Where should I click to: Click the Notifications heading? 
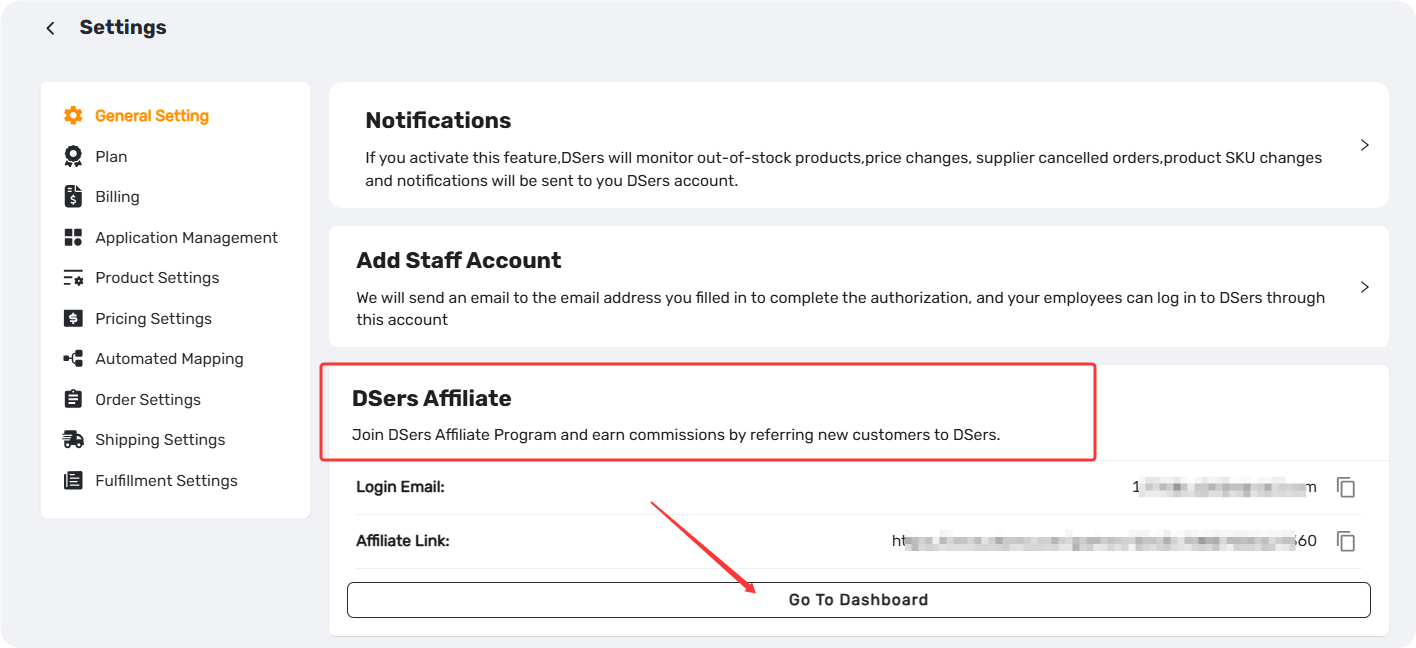438,120
